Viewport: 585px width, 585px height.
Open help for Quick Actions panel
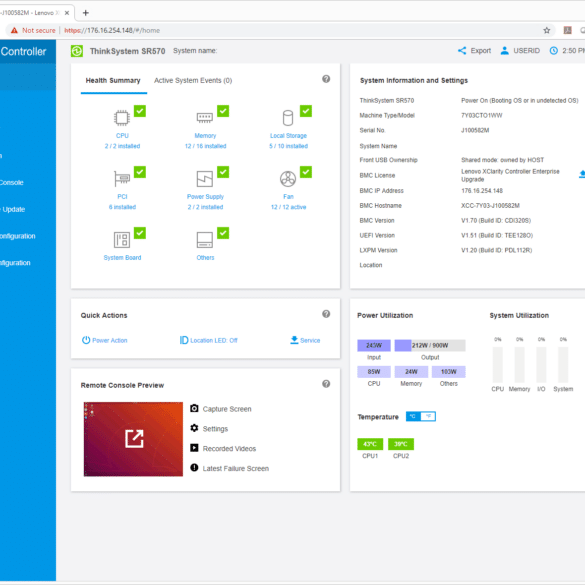click(x=326, y=314)
